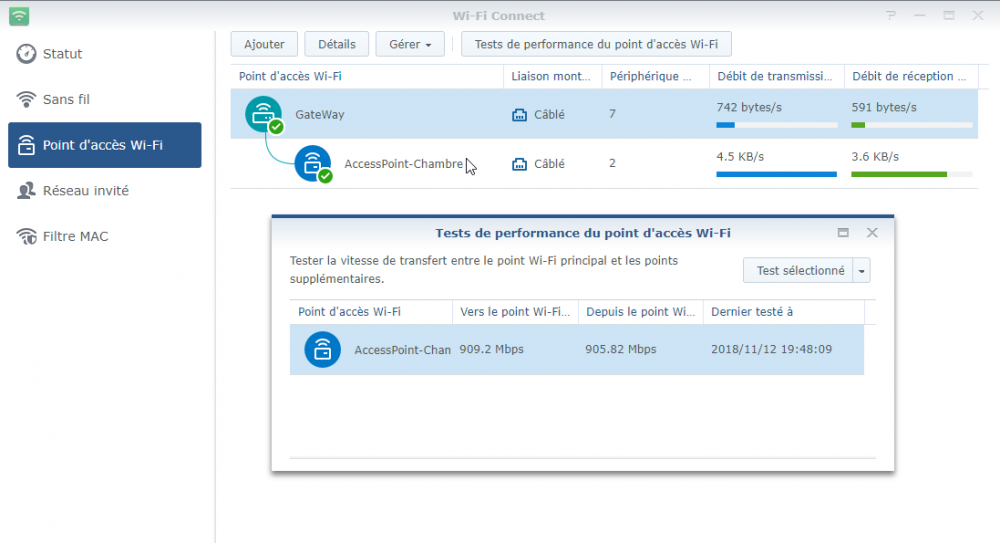Select the 905.82 Mbps value
Screen dimensions: 1000x543
pyautogui.click(x=621, y=350)
